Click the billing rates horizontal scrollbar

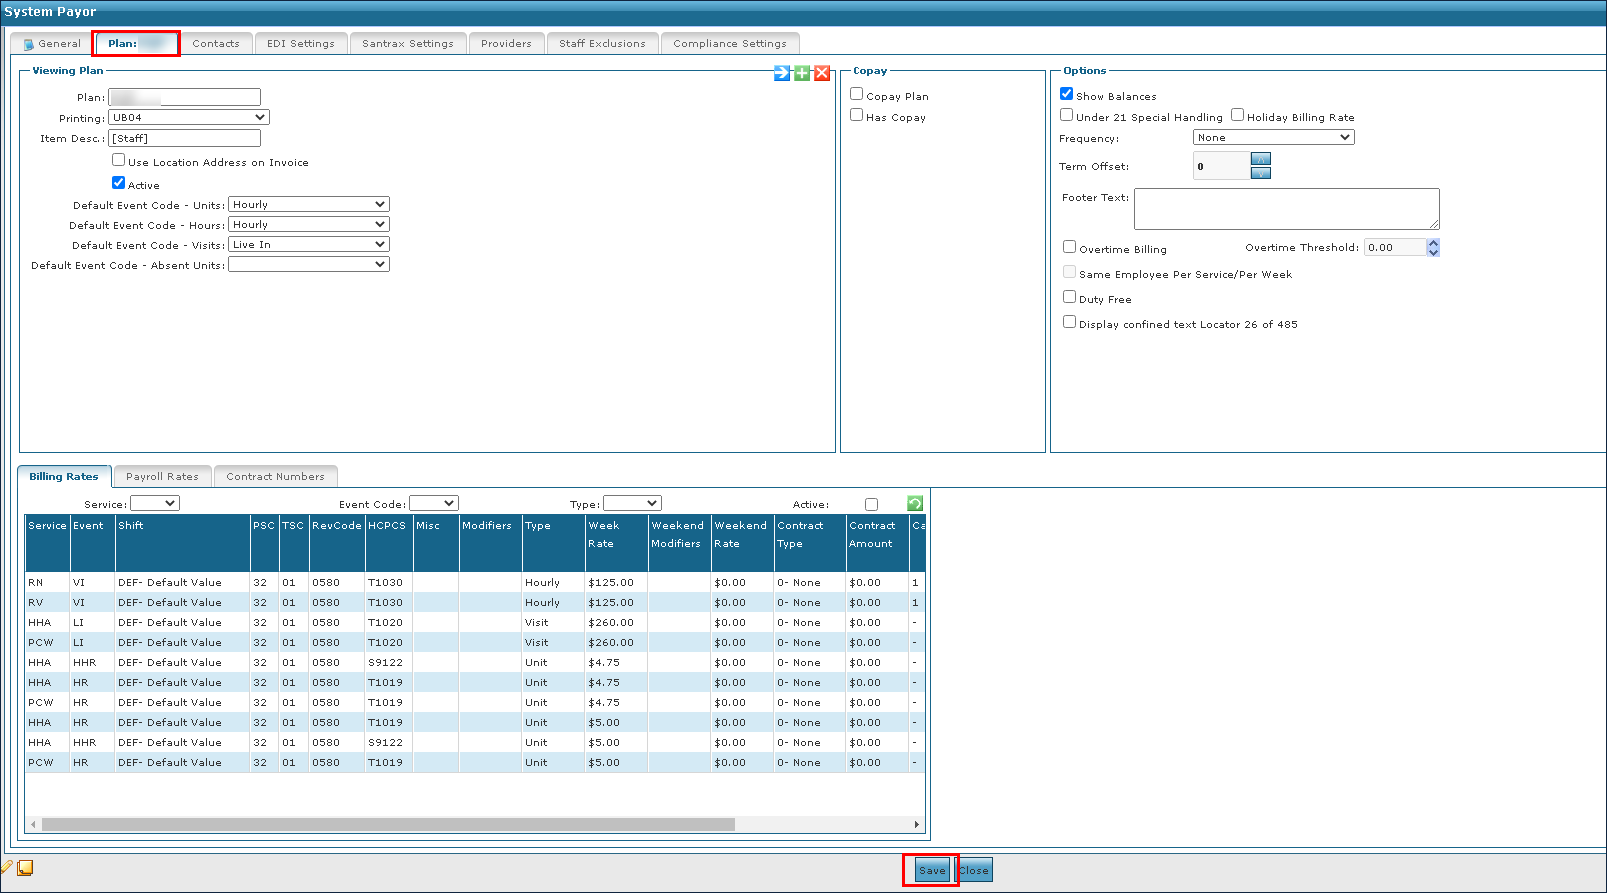pos(388,825)
